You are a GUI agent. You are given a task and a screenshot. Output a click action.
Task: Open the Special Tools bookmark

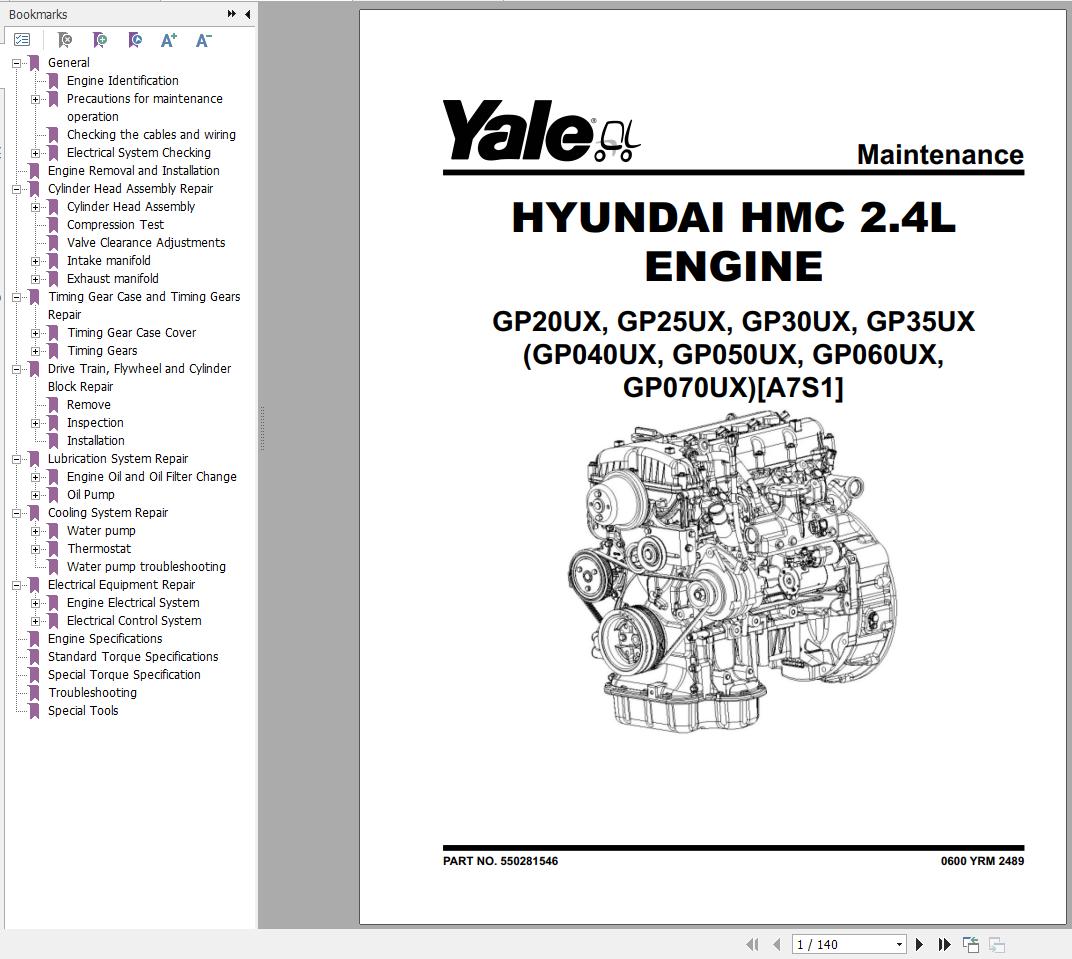point(83,711)
